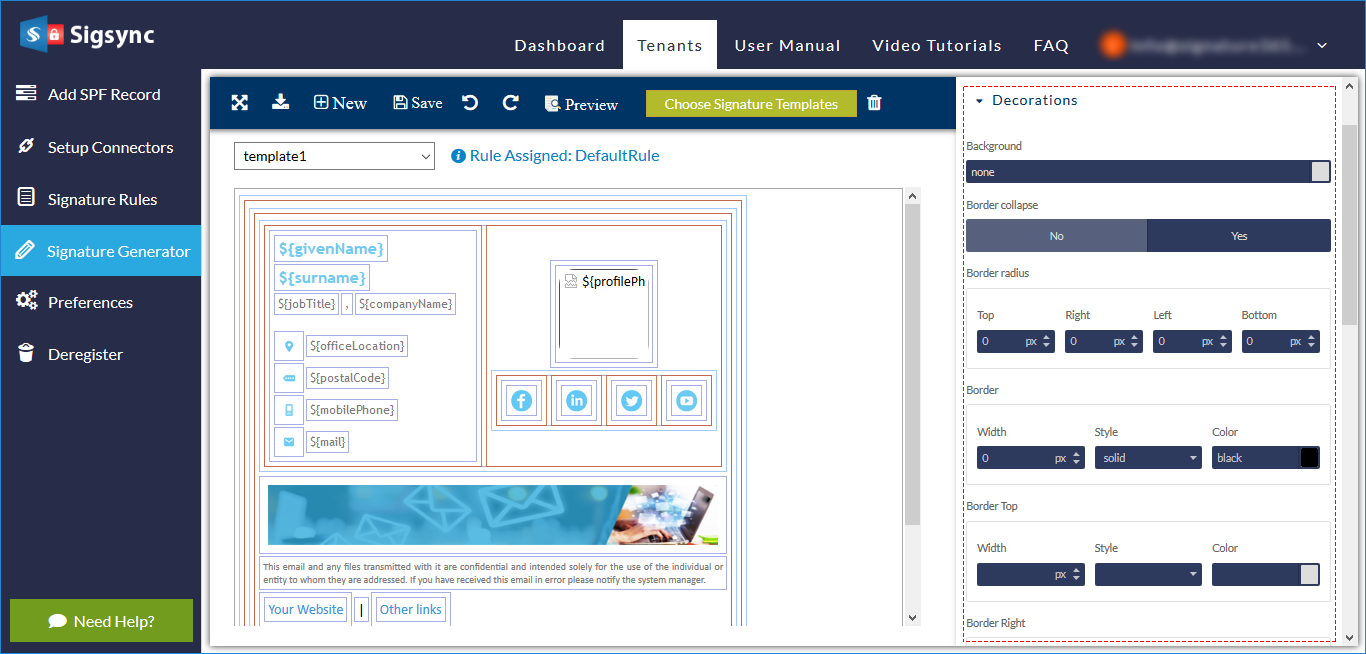Open the Dashboard tab
Screen dimensions: 1366x654
pos(559,46)
